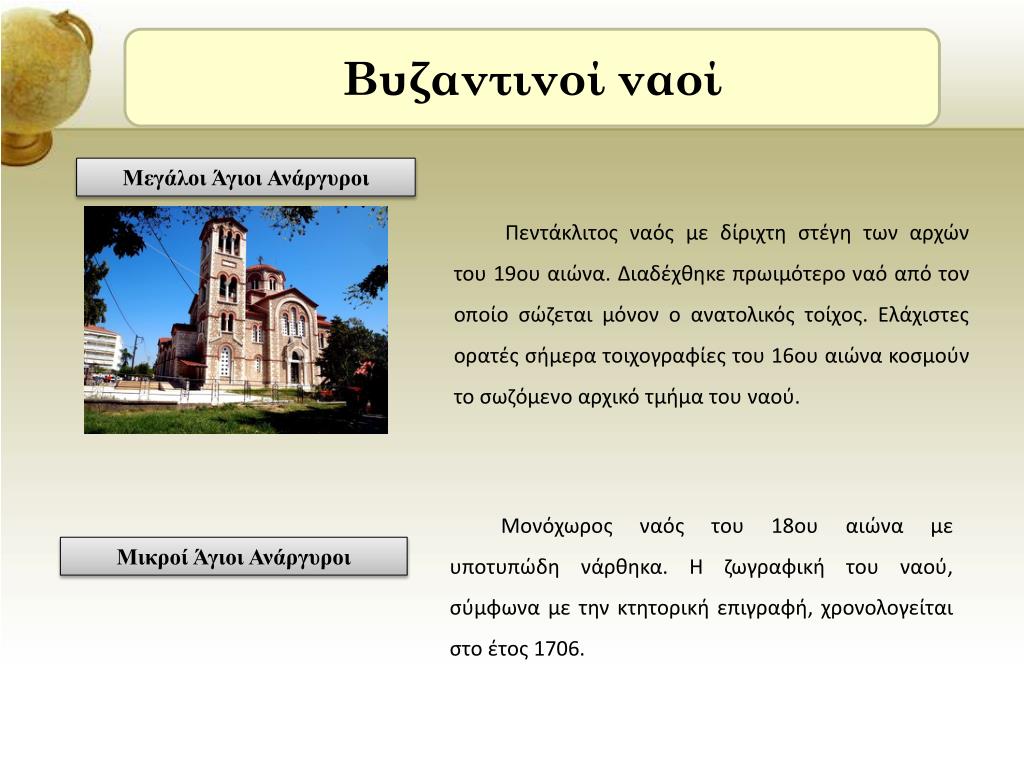This screenshot has height=768, width=1024.
Task: Click the text 'Μονόχωρος ναός του 18ου αιώνα'
Action: (x=702, y=526)
